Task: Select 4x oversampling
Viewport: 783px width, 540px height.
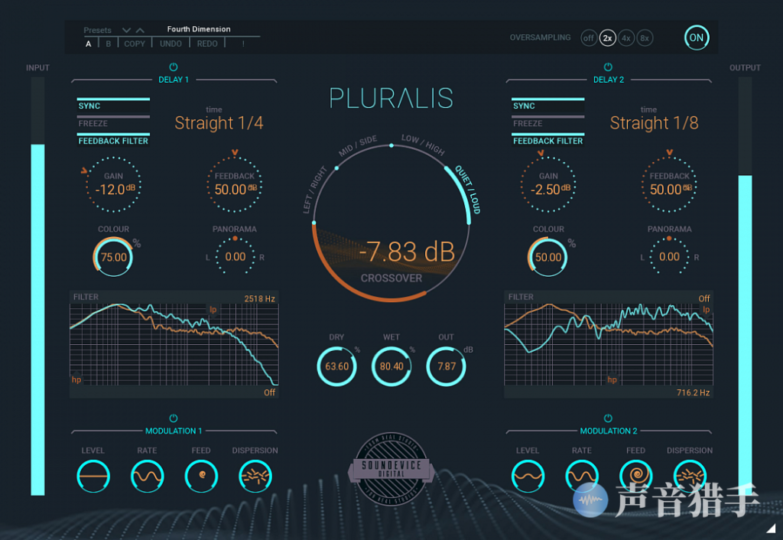Action: [626, 38]
